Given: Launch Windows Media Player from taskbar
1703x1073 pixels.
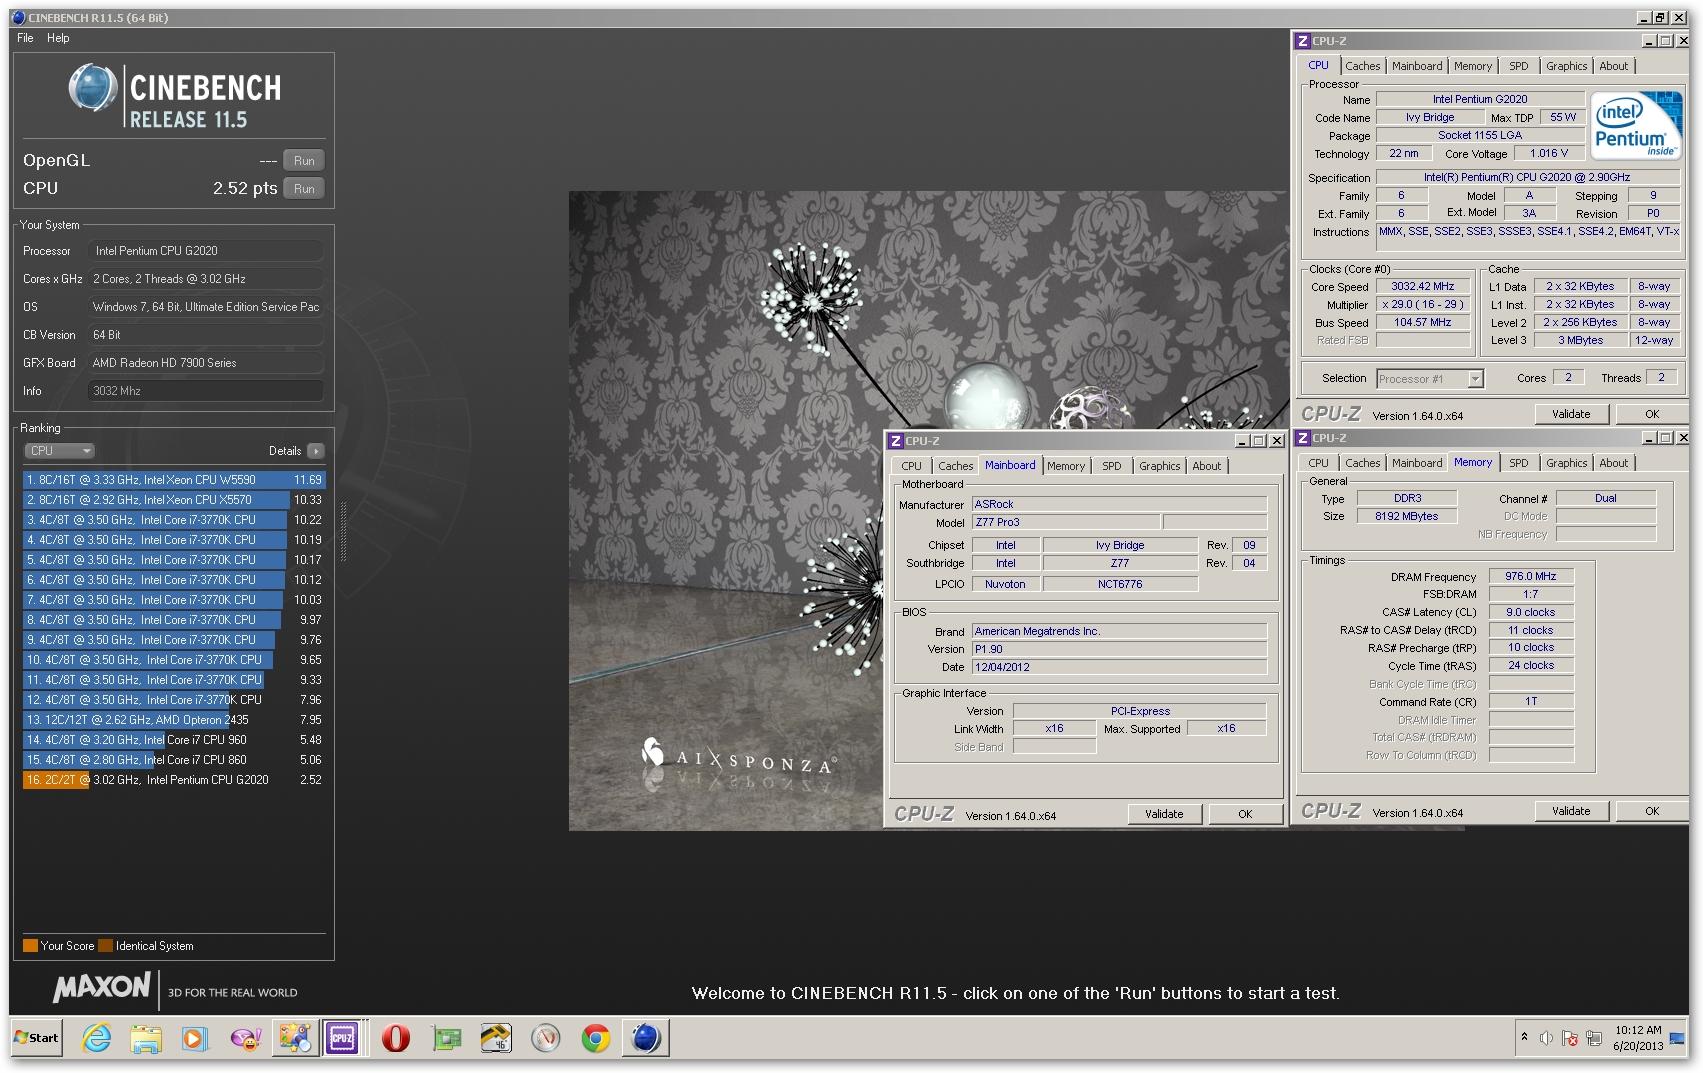Looking at the screenshot, I should coord(195,1038).
